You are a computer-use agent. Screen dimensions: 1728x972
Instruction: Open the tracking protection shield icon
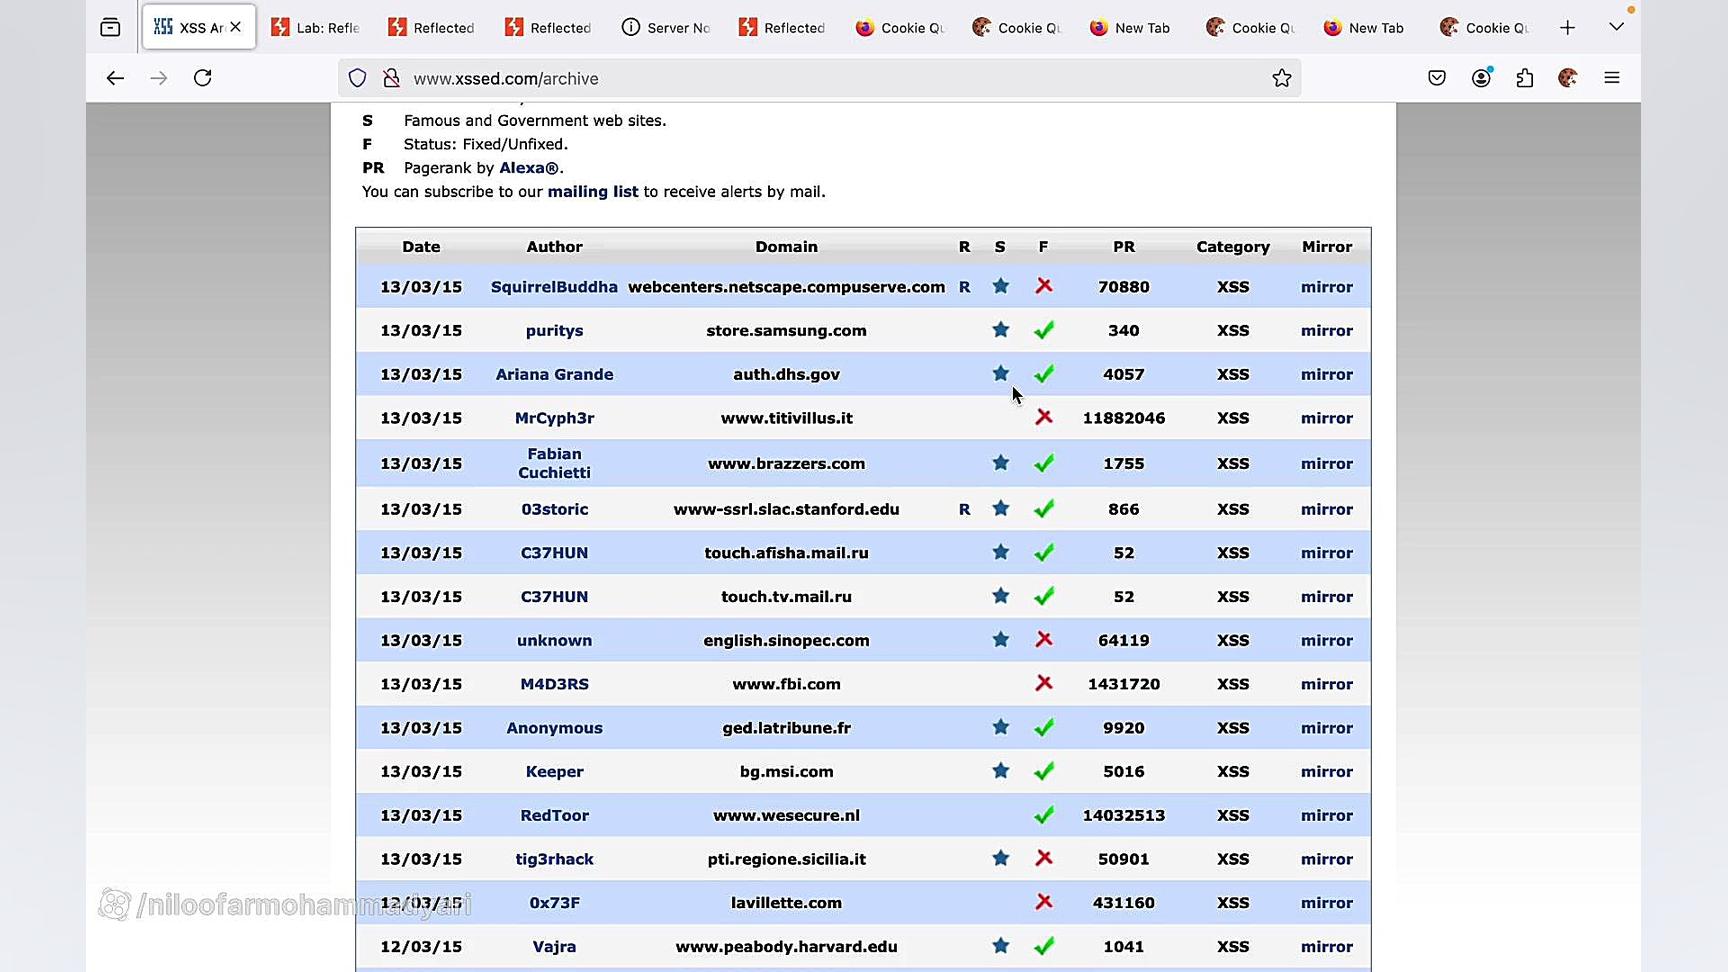(x=357, y=78)
